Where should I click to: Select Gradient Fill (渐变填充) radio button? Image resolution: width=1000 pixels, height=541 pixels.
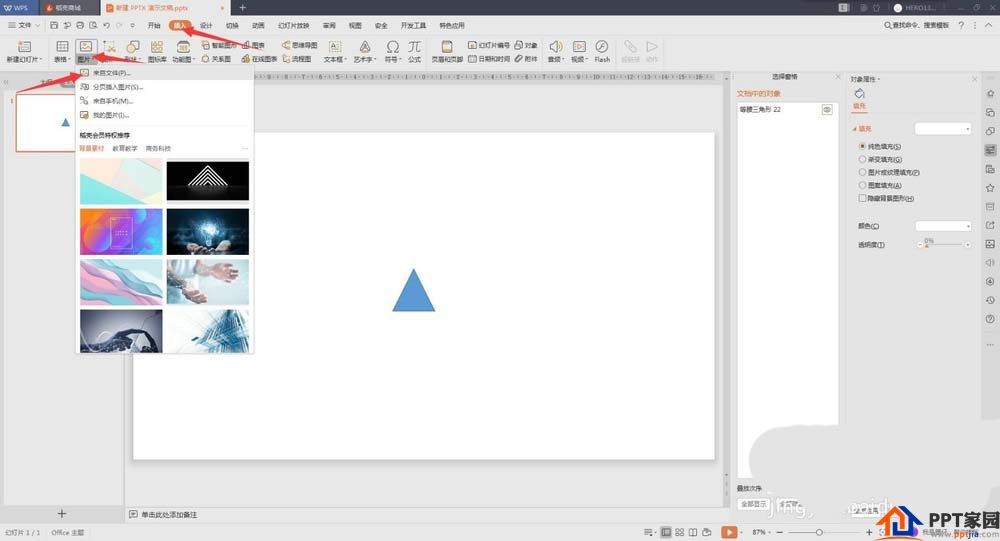click(x=862, y=159)
